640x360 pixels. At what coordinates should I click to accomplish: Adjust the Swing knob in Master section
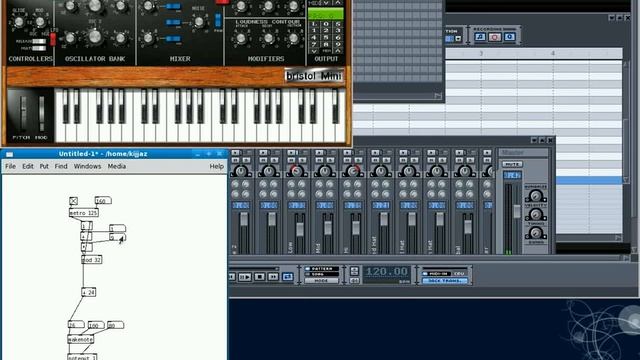536,232
